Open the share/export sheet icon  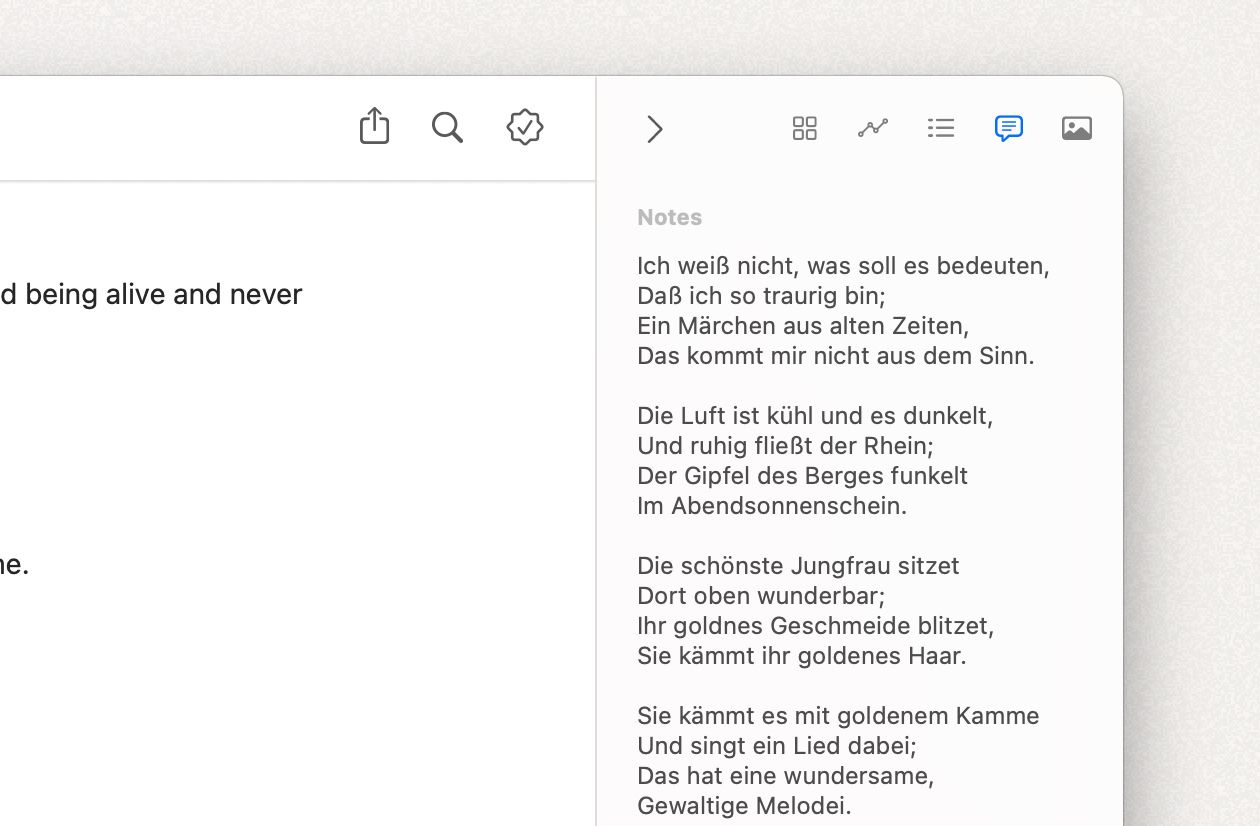point(374,126)
